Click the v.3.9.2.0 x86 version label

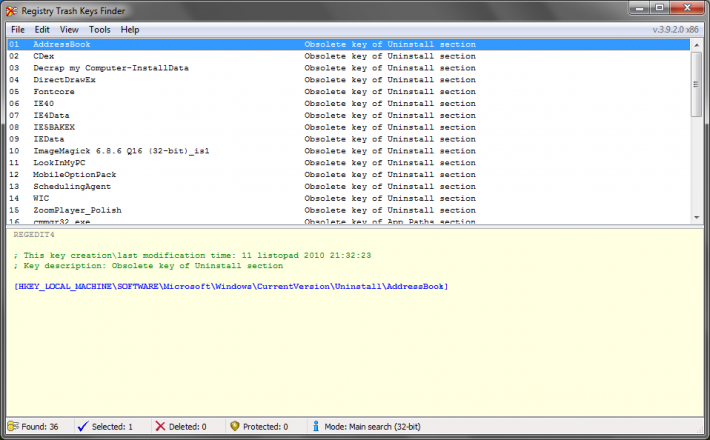tap(676, 30)
